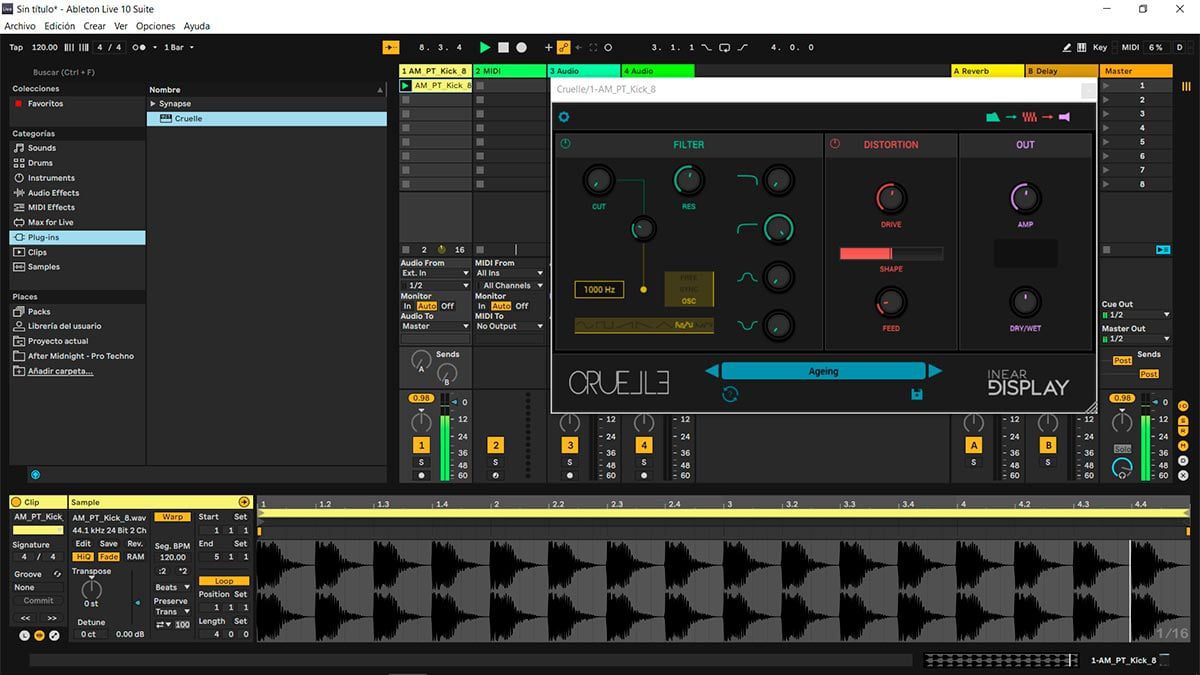Toggle track 1 activator button

421,446
